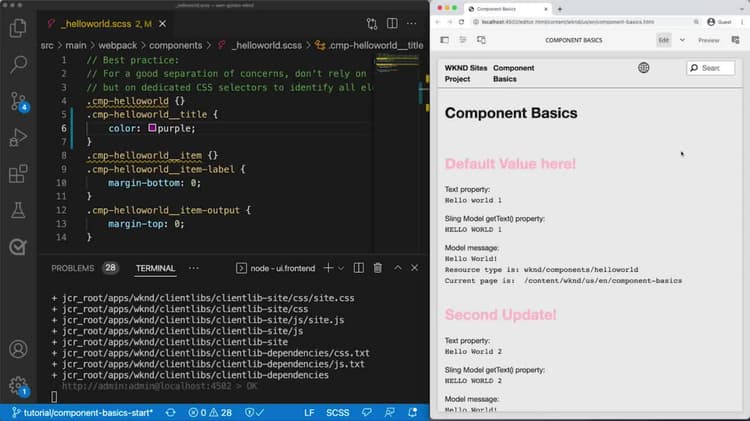Screen dimensions: 750x421
Task: Switch to the PROBLEMS panel tab
Action: click(73, 268)
